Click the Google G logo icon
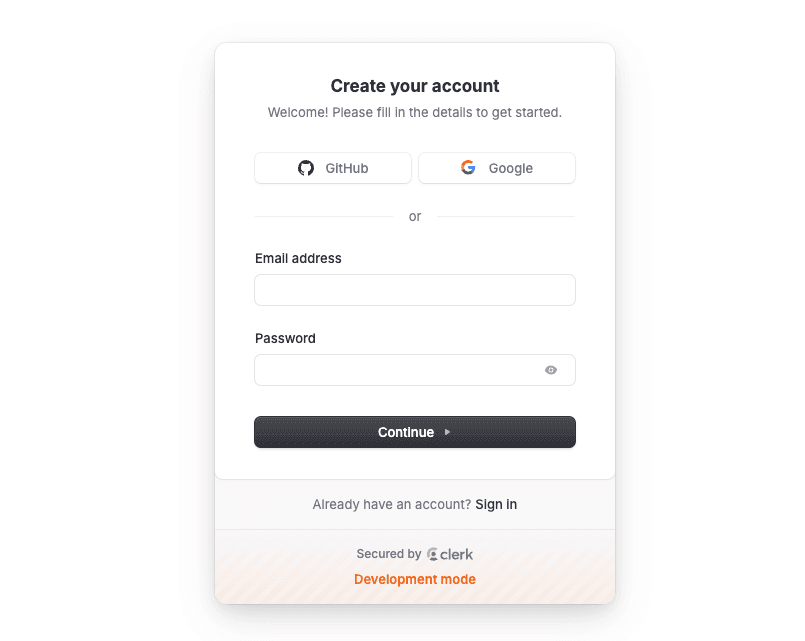805x641 pixels. [468, 168]
